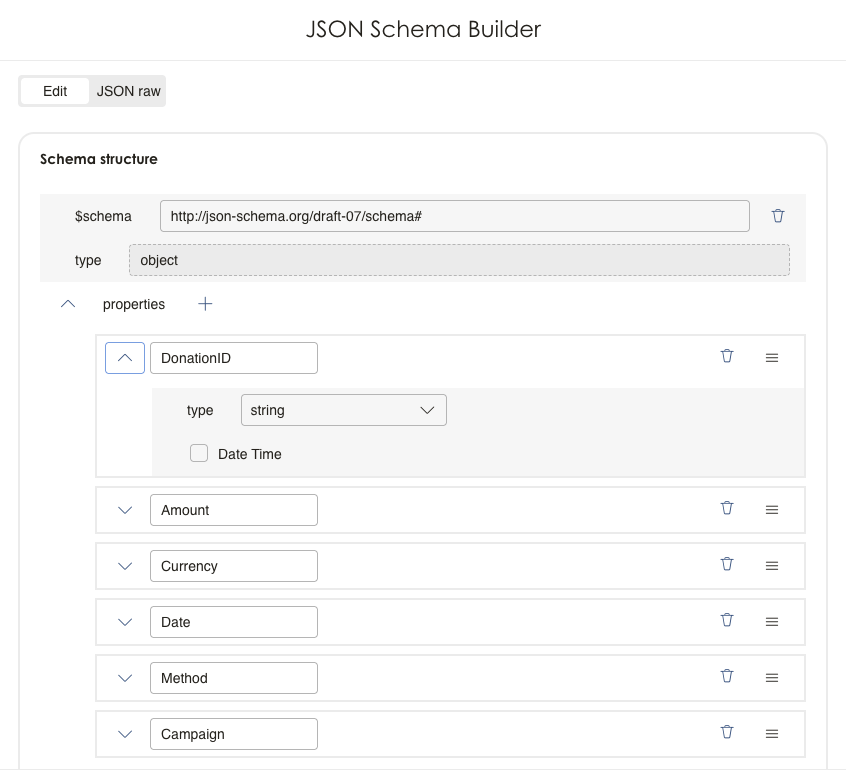846x779 pixels.
Task: Click the $schema URL input field
Action: (454, 216)
